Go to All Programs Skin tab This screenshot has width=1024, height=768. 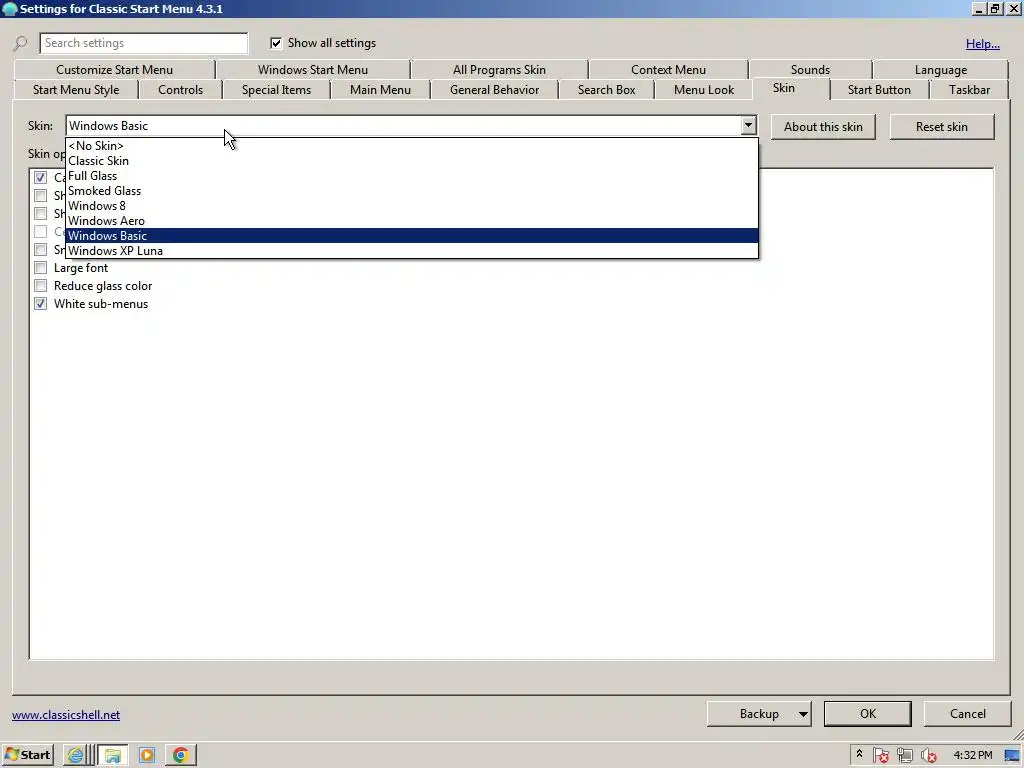pyautogui.click(x=499, y=70)
